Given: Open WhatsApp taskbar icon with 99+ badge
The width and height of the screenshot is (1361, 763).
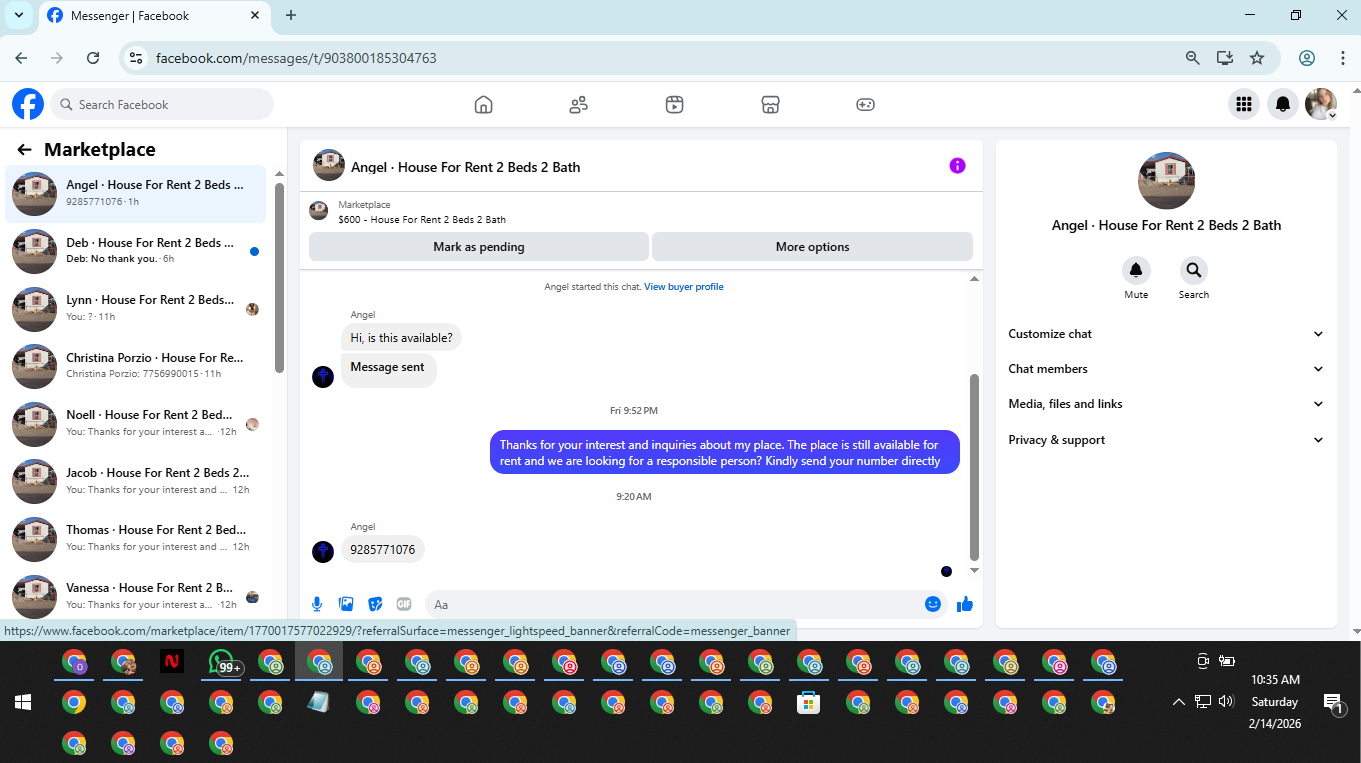Looking at the screenshot, I should (x=224, y=662).
